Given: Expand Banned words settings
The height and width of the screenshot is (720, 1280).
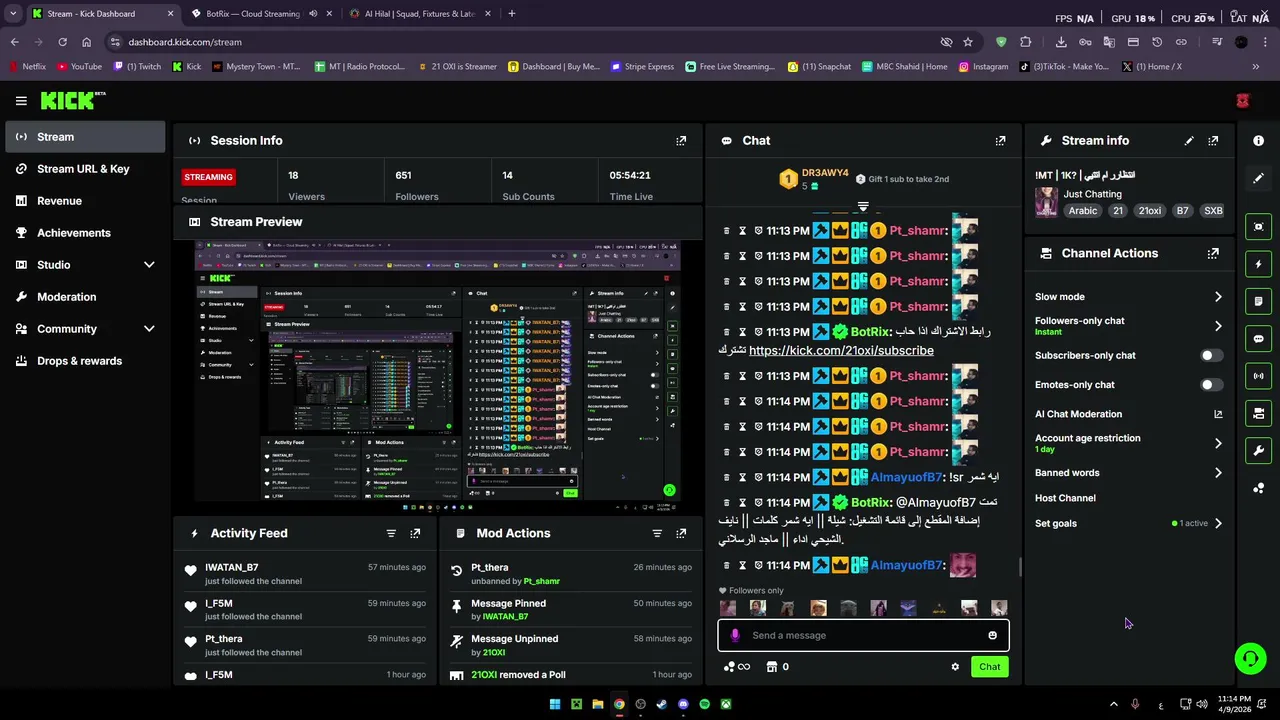Looking at the screenshot, I should tap(1218, 473).
